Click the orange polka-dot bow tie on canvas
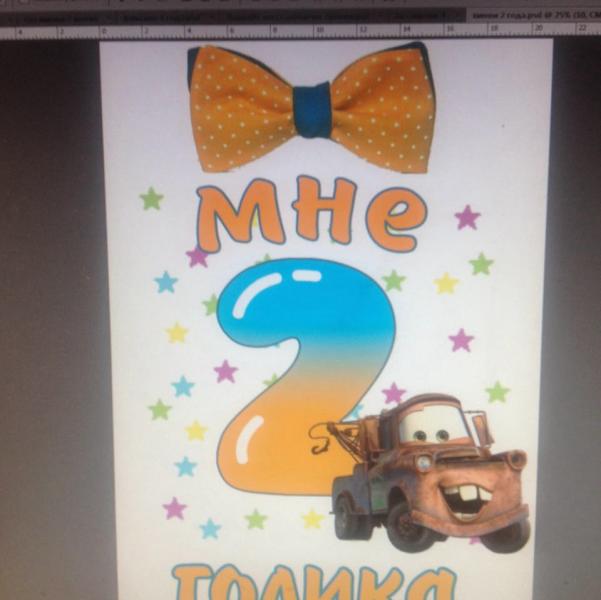Image resolution: width=601 pixels, height=600 pixels. (x=312, y=108)
